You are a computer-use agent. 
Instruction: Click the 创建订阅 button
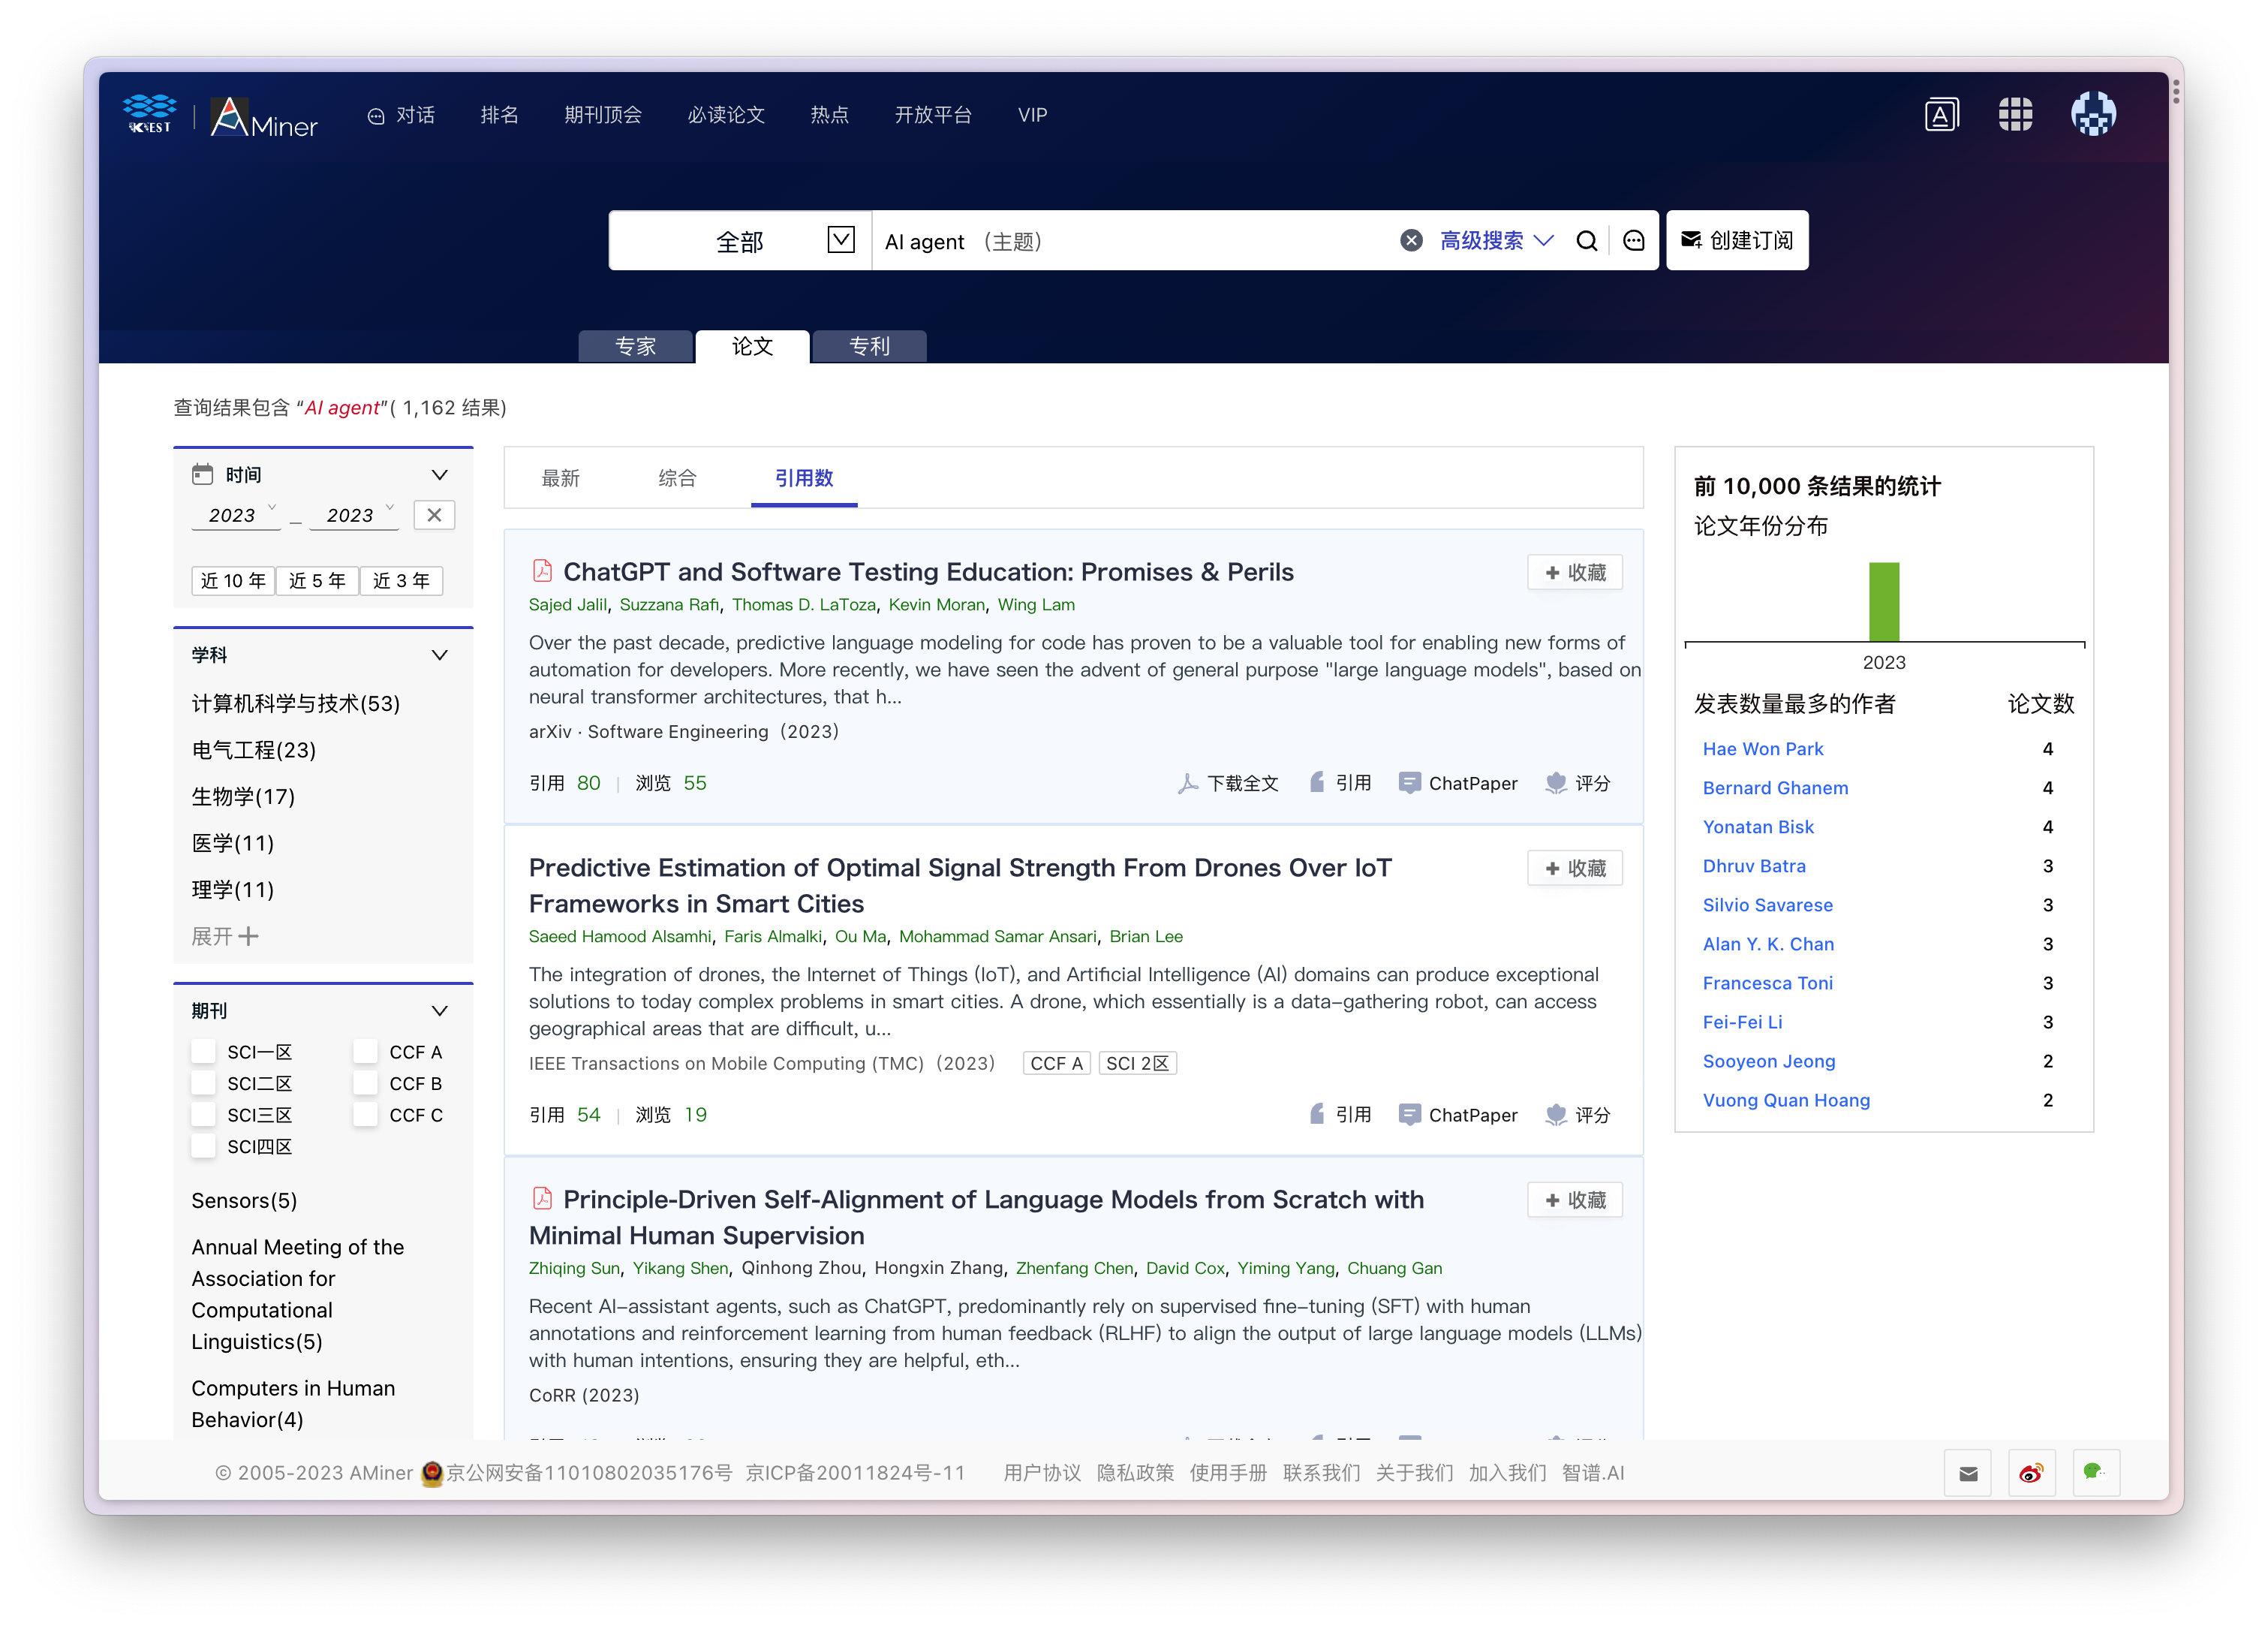(1737, 241)
